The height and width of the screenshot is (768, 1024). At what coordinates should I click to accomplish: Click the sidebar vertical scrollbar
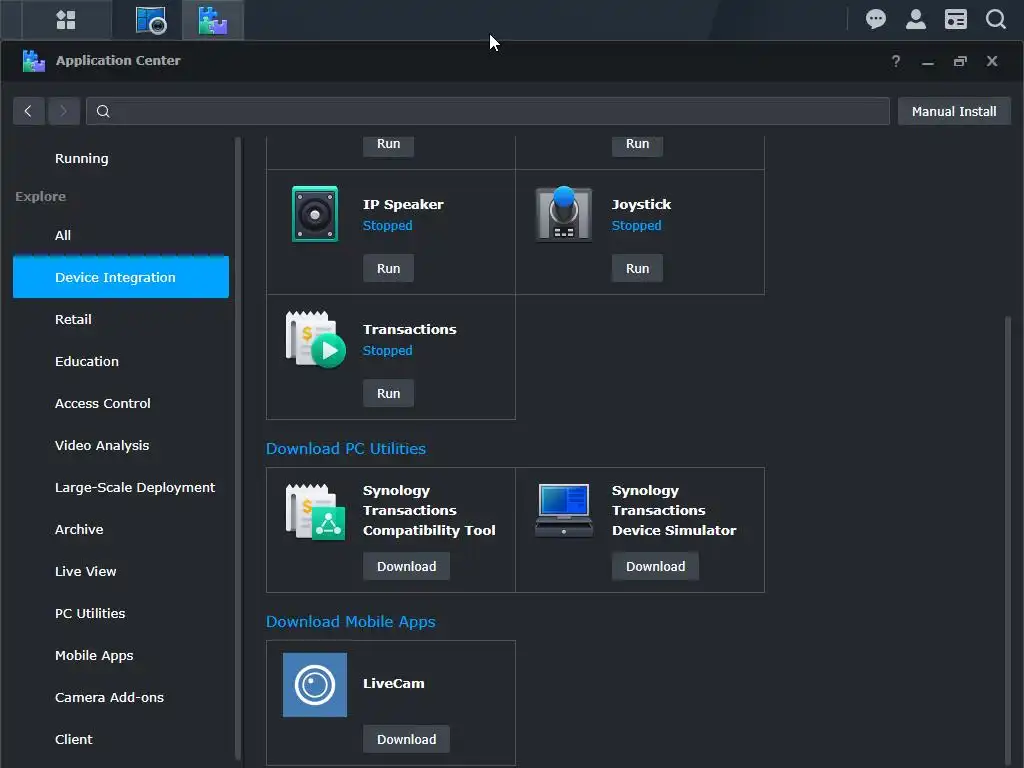(x=238, y=447)
